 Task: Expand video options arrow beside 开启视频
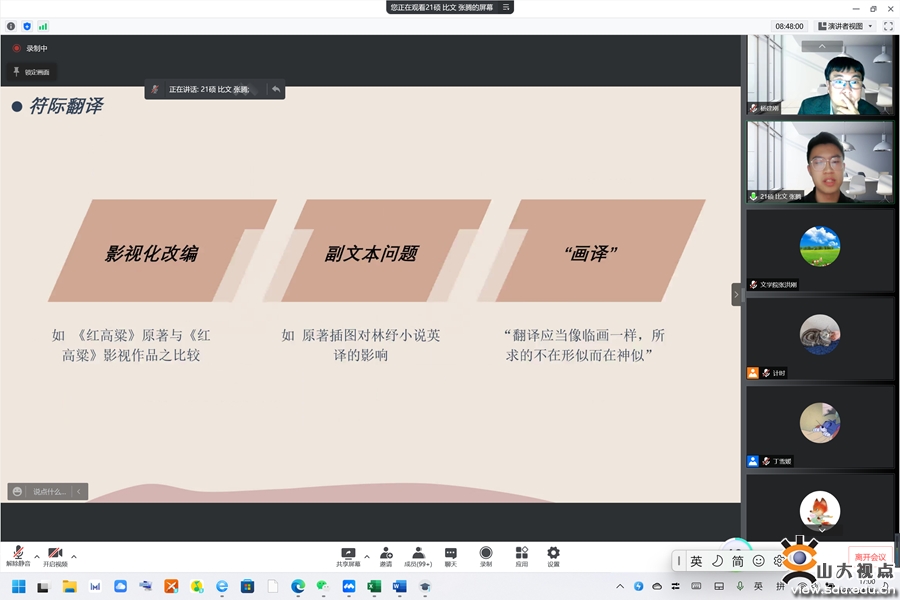click(74, 555)
